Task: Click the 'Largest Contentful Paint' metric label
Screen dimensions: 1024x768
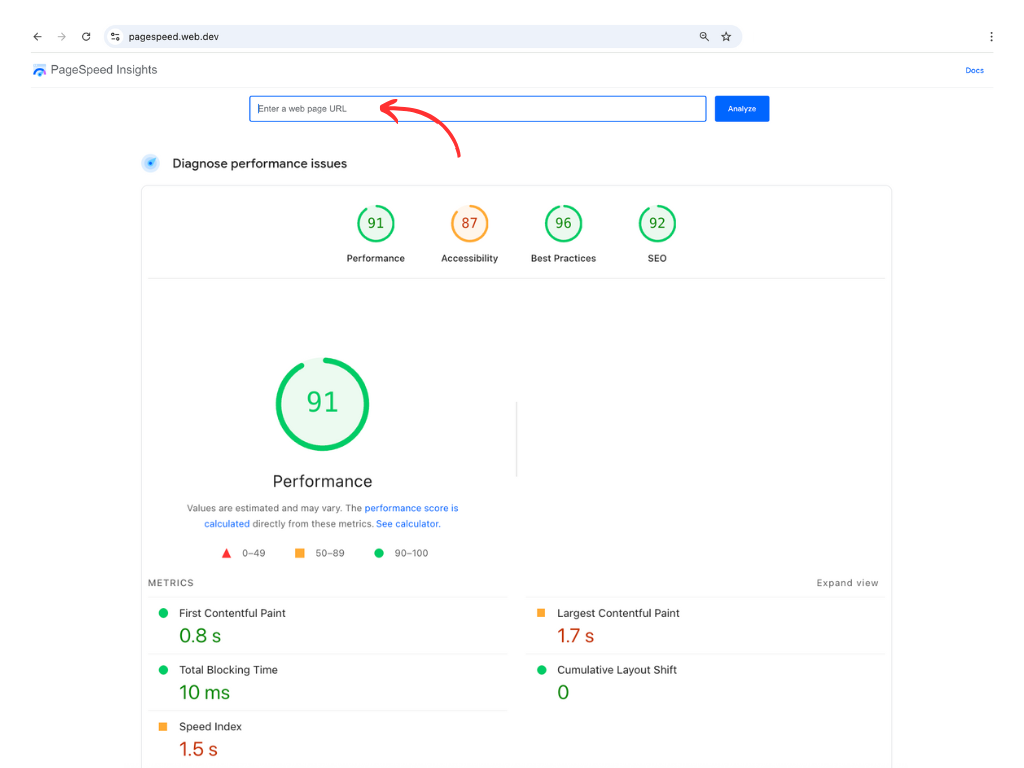Action: 618,613
